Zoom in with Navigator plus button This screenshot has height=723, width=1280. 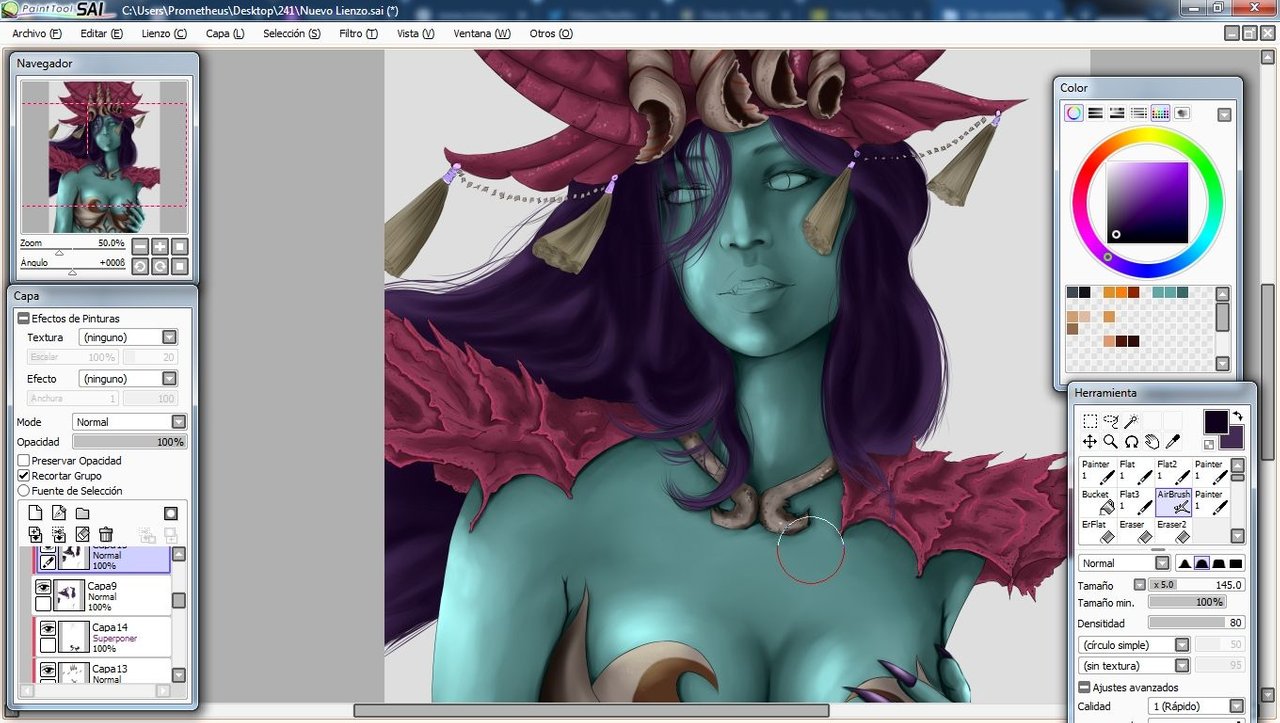pos(160,246)
